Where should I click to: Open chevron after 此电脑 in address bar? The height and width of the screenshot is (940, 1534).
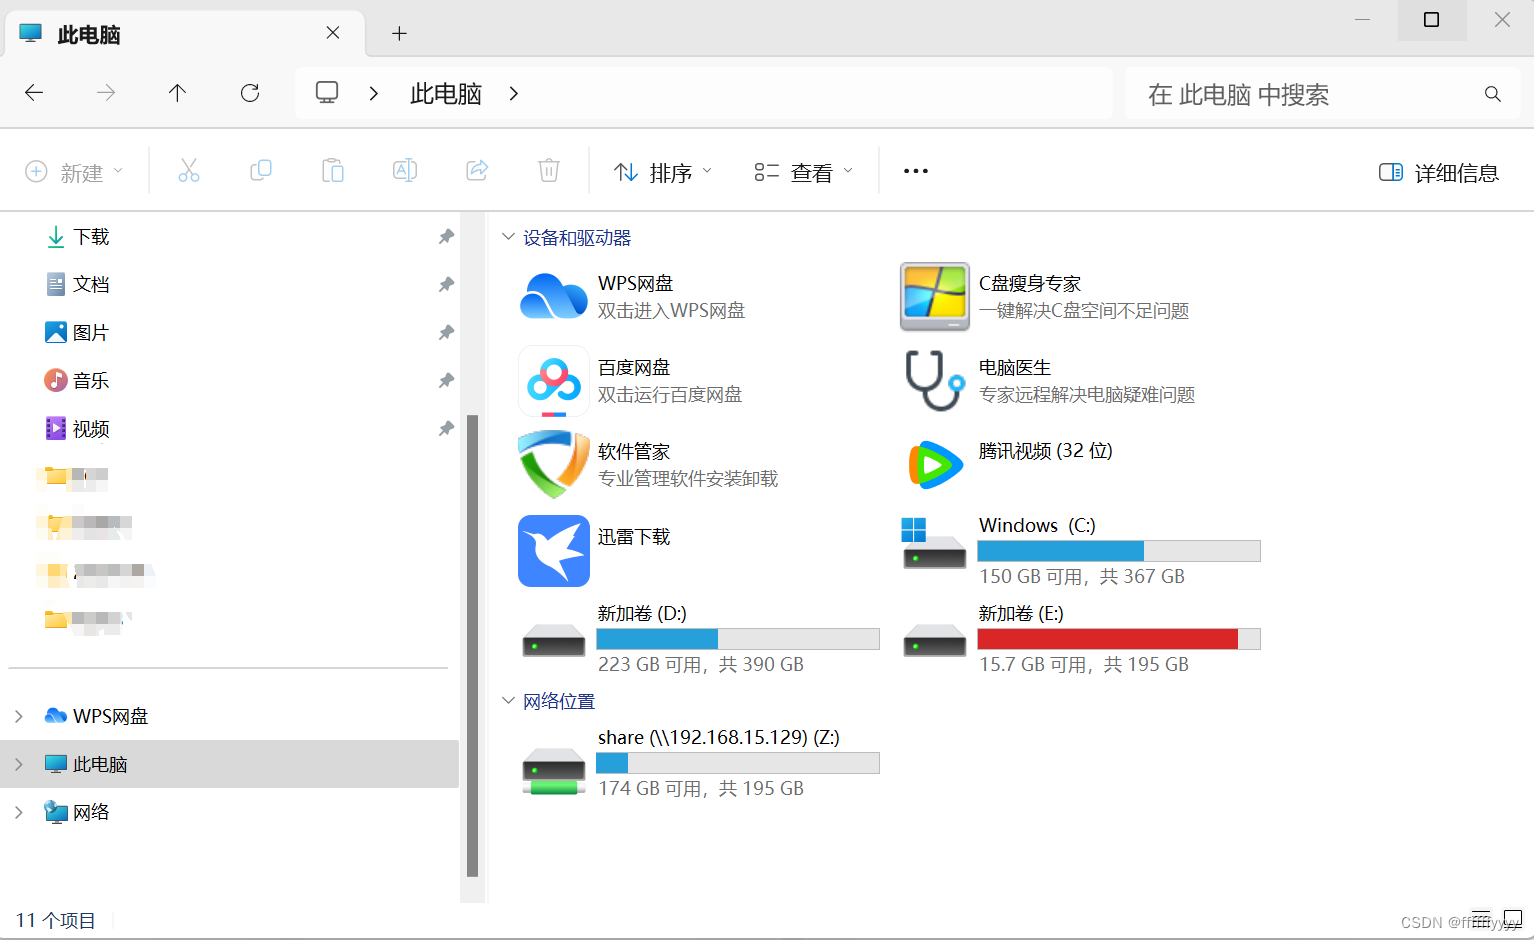(513, 93)
